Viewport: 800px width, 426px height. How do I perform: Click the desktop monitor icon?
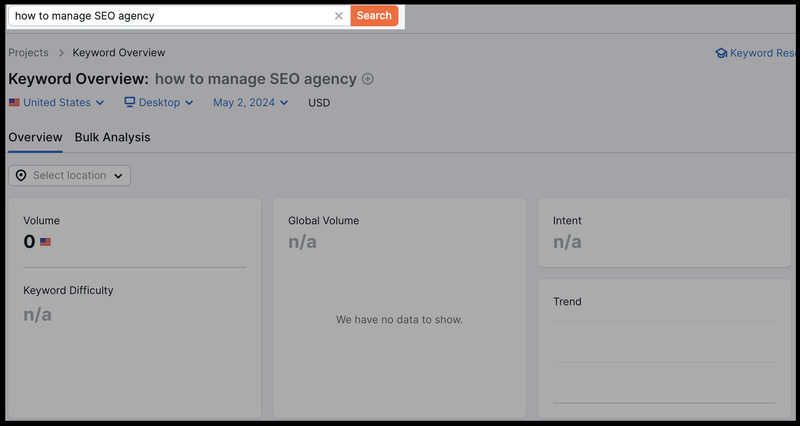coord(130,102)
